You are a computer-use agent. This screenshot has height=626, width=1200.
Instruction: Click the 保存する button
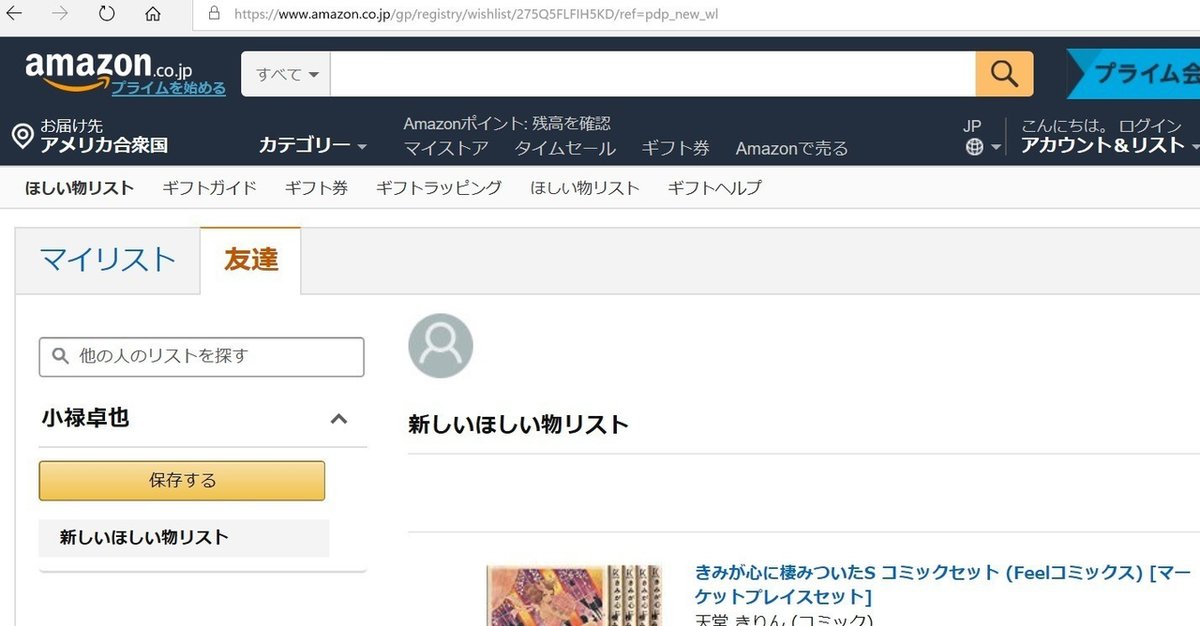pos(182,480)
